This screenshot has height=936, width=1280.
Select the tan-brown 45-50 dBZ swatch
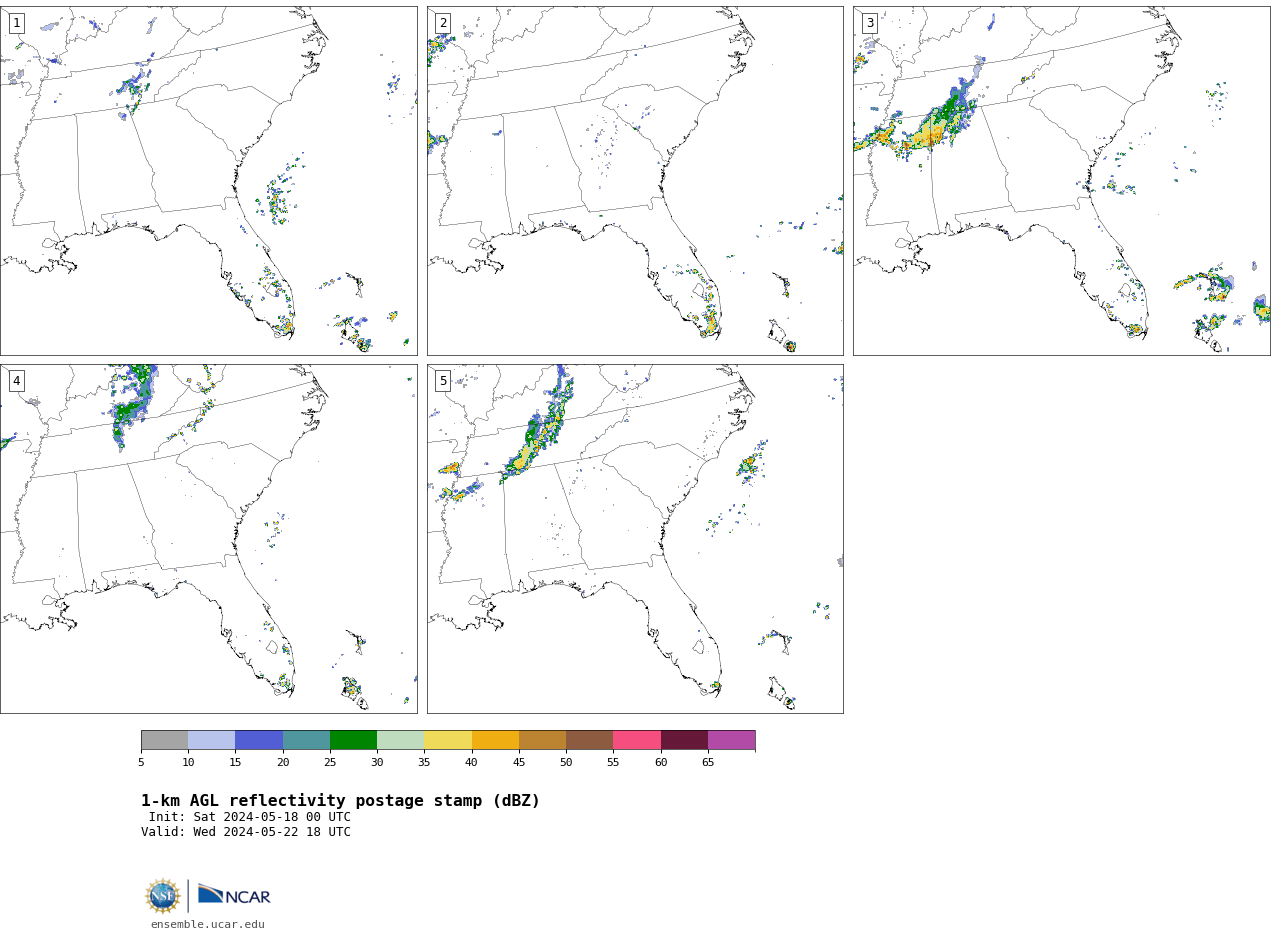point(542,740)
